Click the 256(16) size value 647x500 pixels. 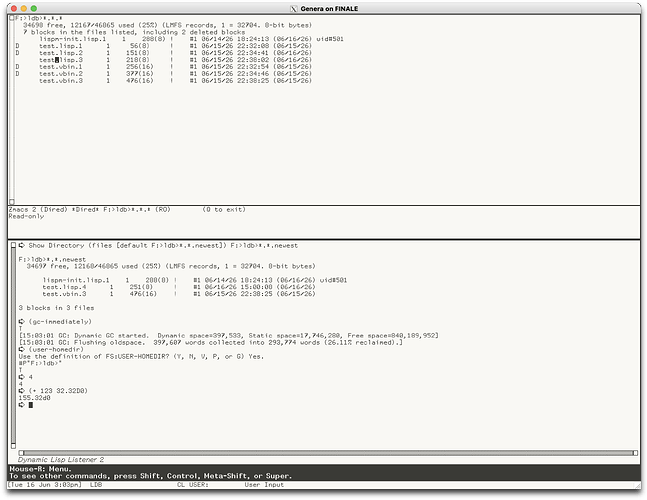pyautogui.click(x=139, y=67)
